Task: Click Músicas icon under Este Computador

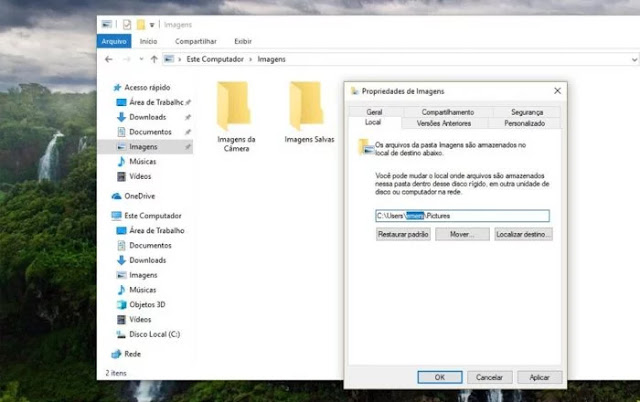Action: (x=121, y=290)
